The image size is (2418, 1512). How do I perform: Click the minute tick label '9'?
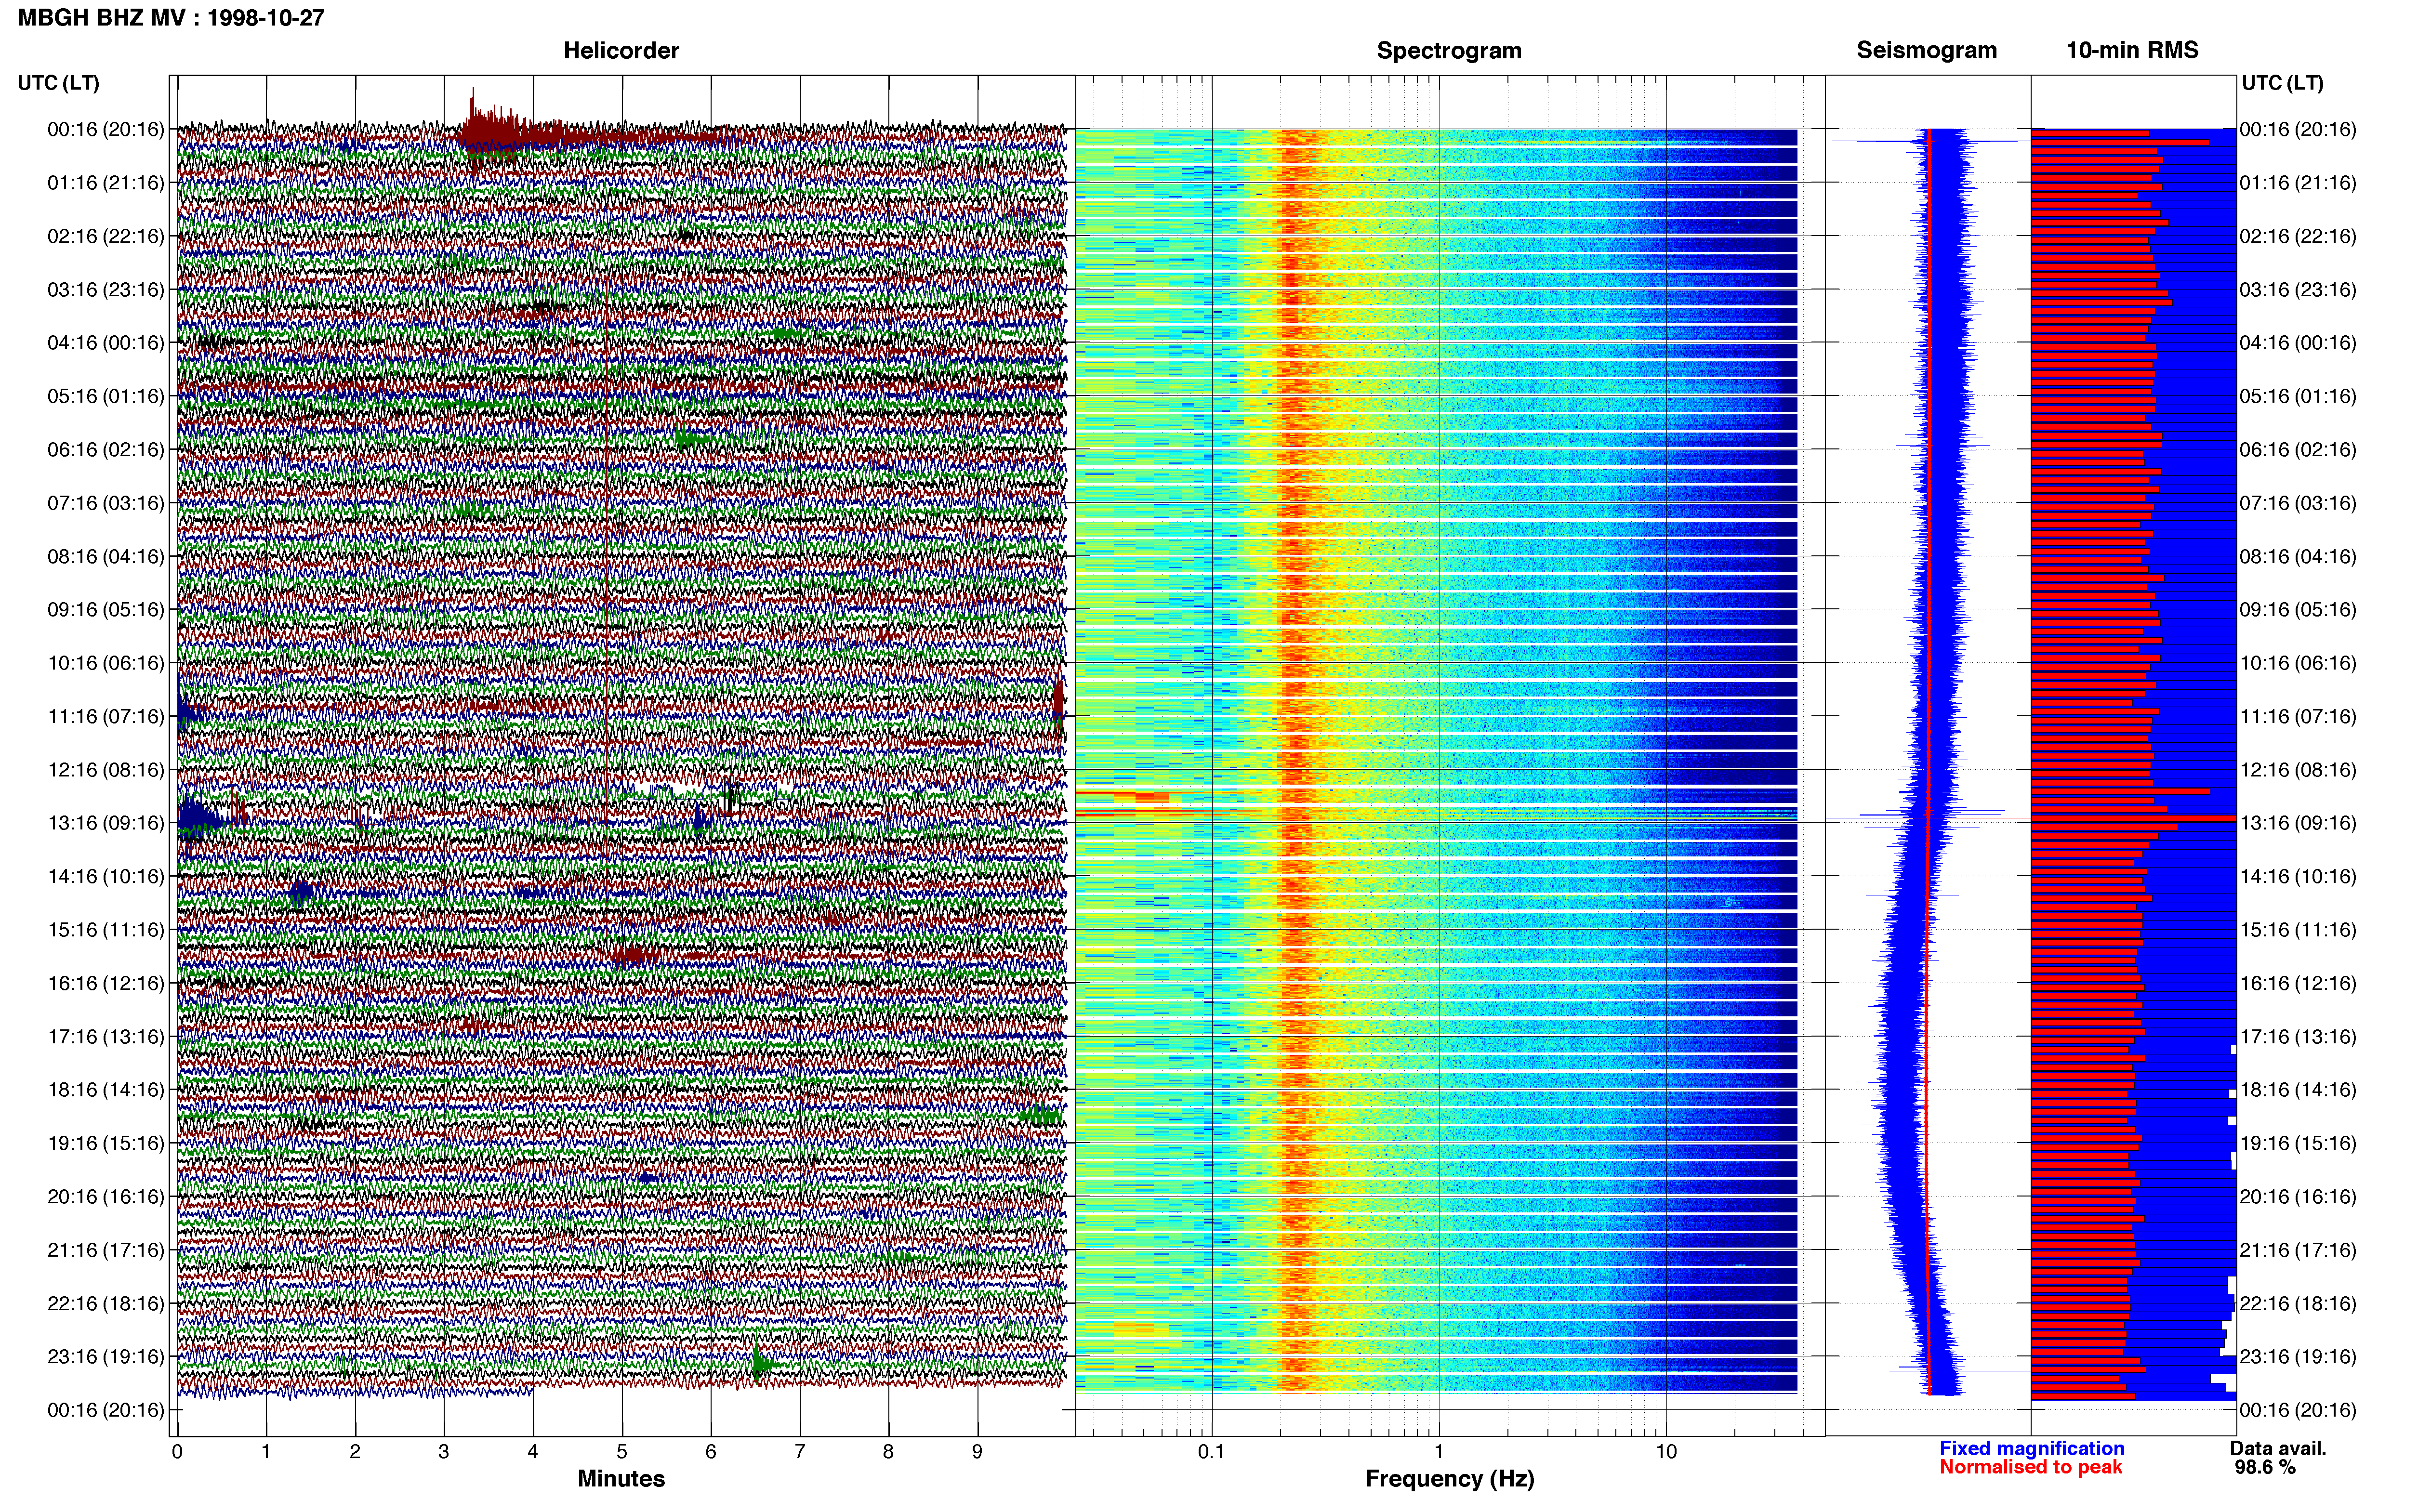pyautogui.click(x=977, y=1452)
